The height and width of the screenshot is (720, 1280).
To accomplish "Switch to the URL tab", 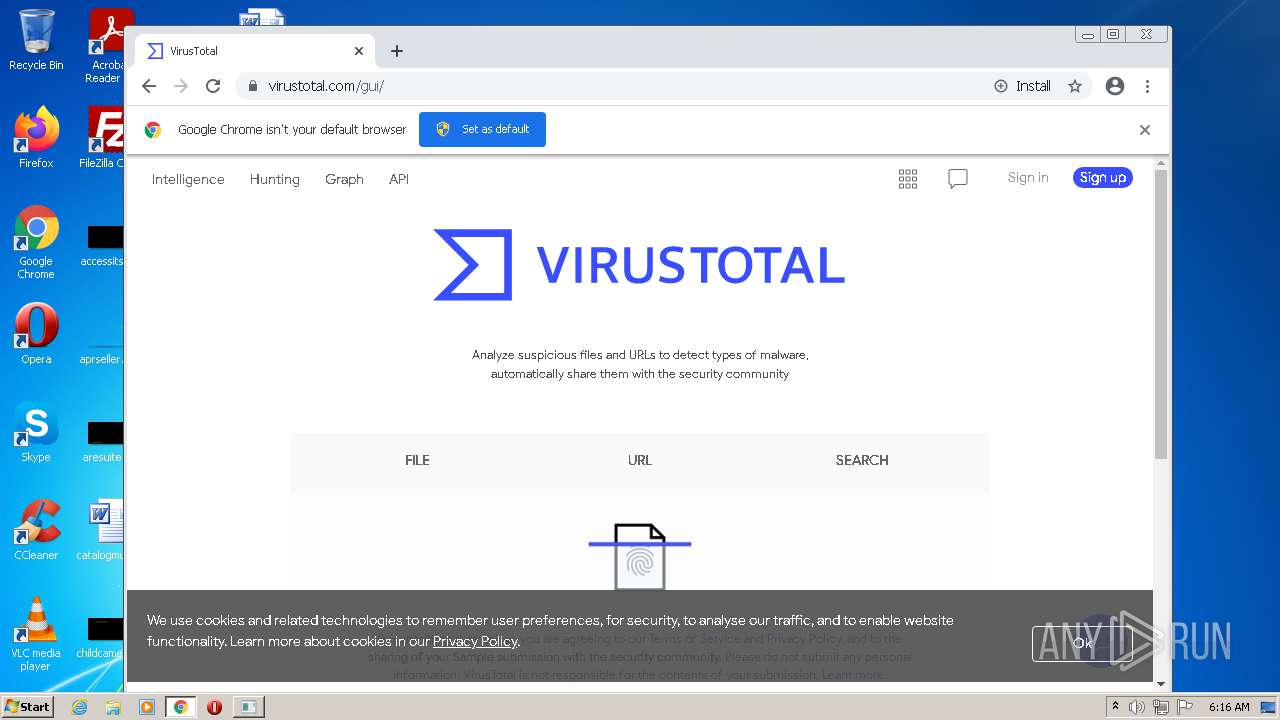I will point(640,460).
